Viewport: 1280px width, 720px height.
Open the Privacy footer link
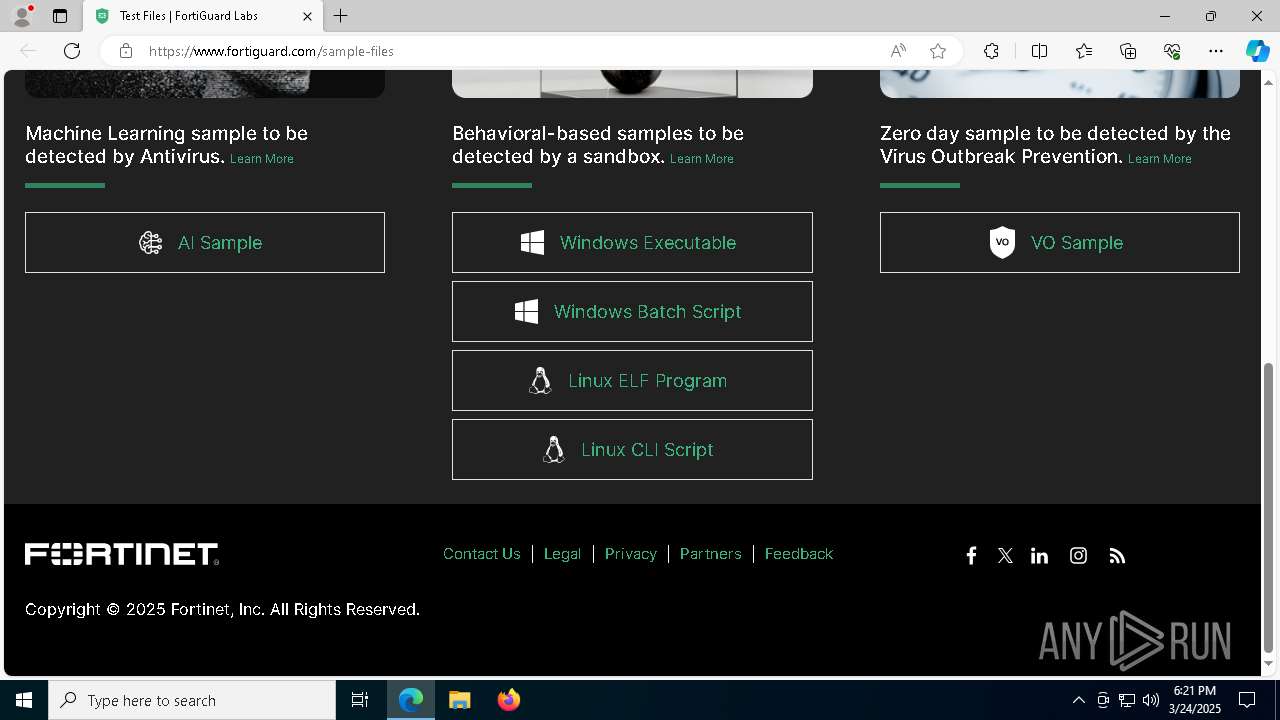click(x=631, y=553)
